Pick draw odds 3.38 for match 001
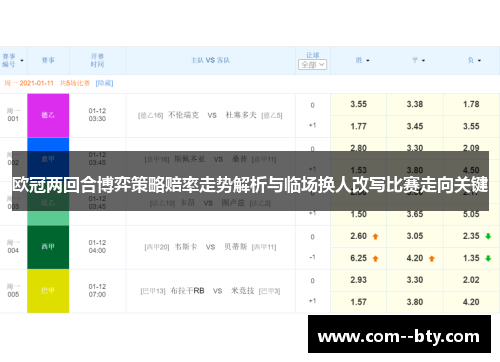The height and width of the screenshot is (362, 500). (x=415, y=104)
